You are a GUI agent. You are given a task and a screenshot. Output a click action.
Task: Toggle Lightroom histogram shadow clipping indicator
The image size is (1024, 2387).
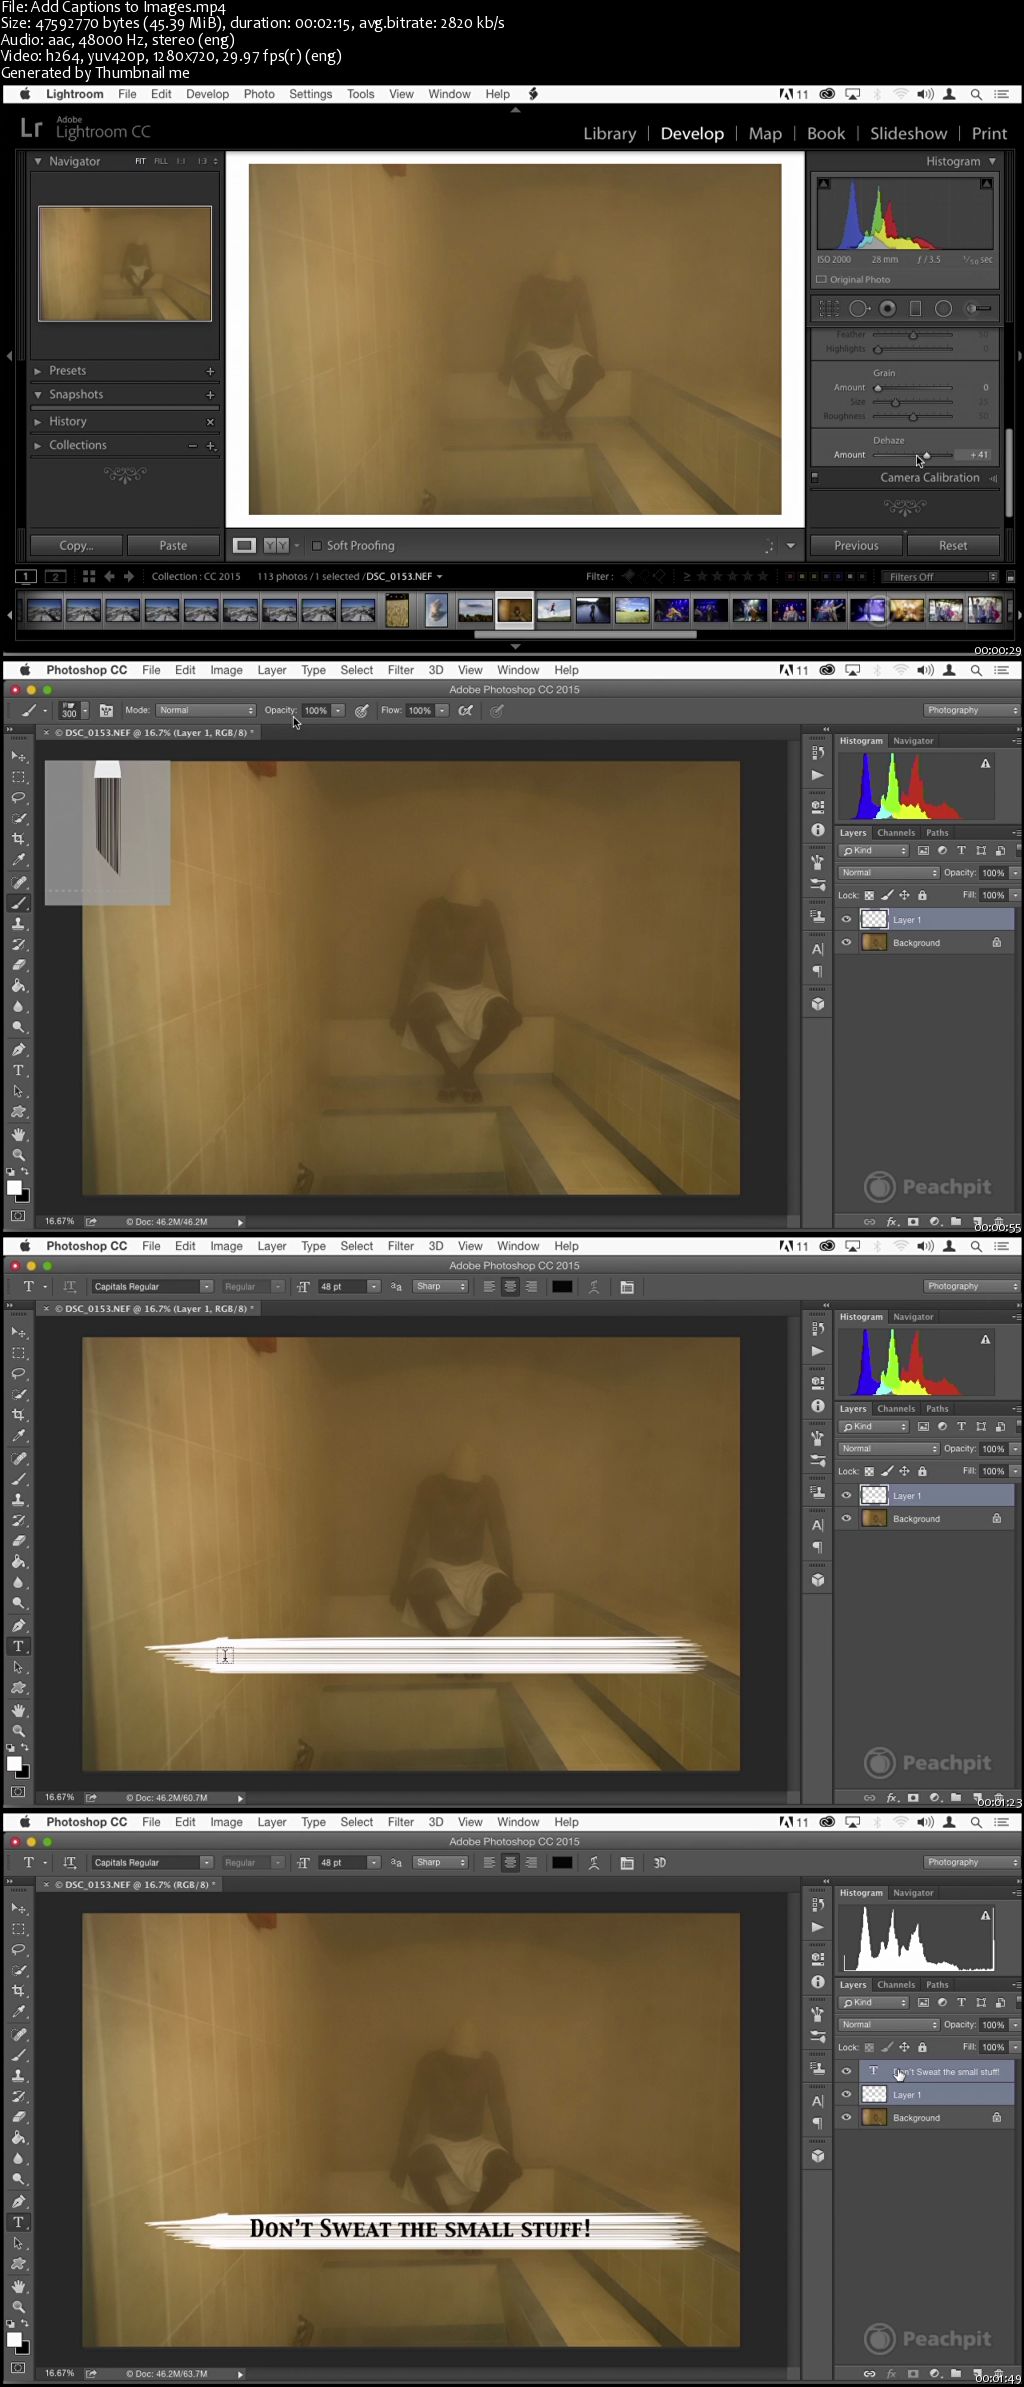pos(824,184)
